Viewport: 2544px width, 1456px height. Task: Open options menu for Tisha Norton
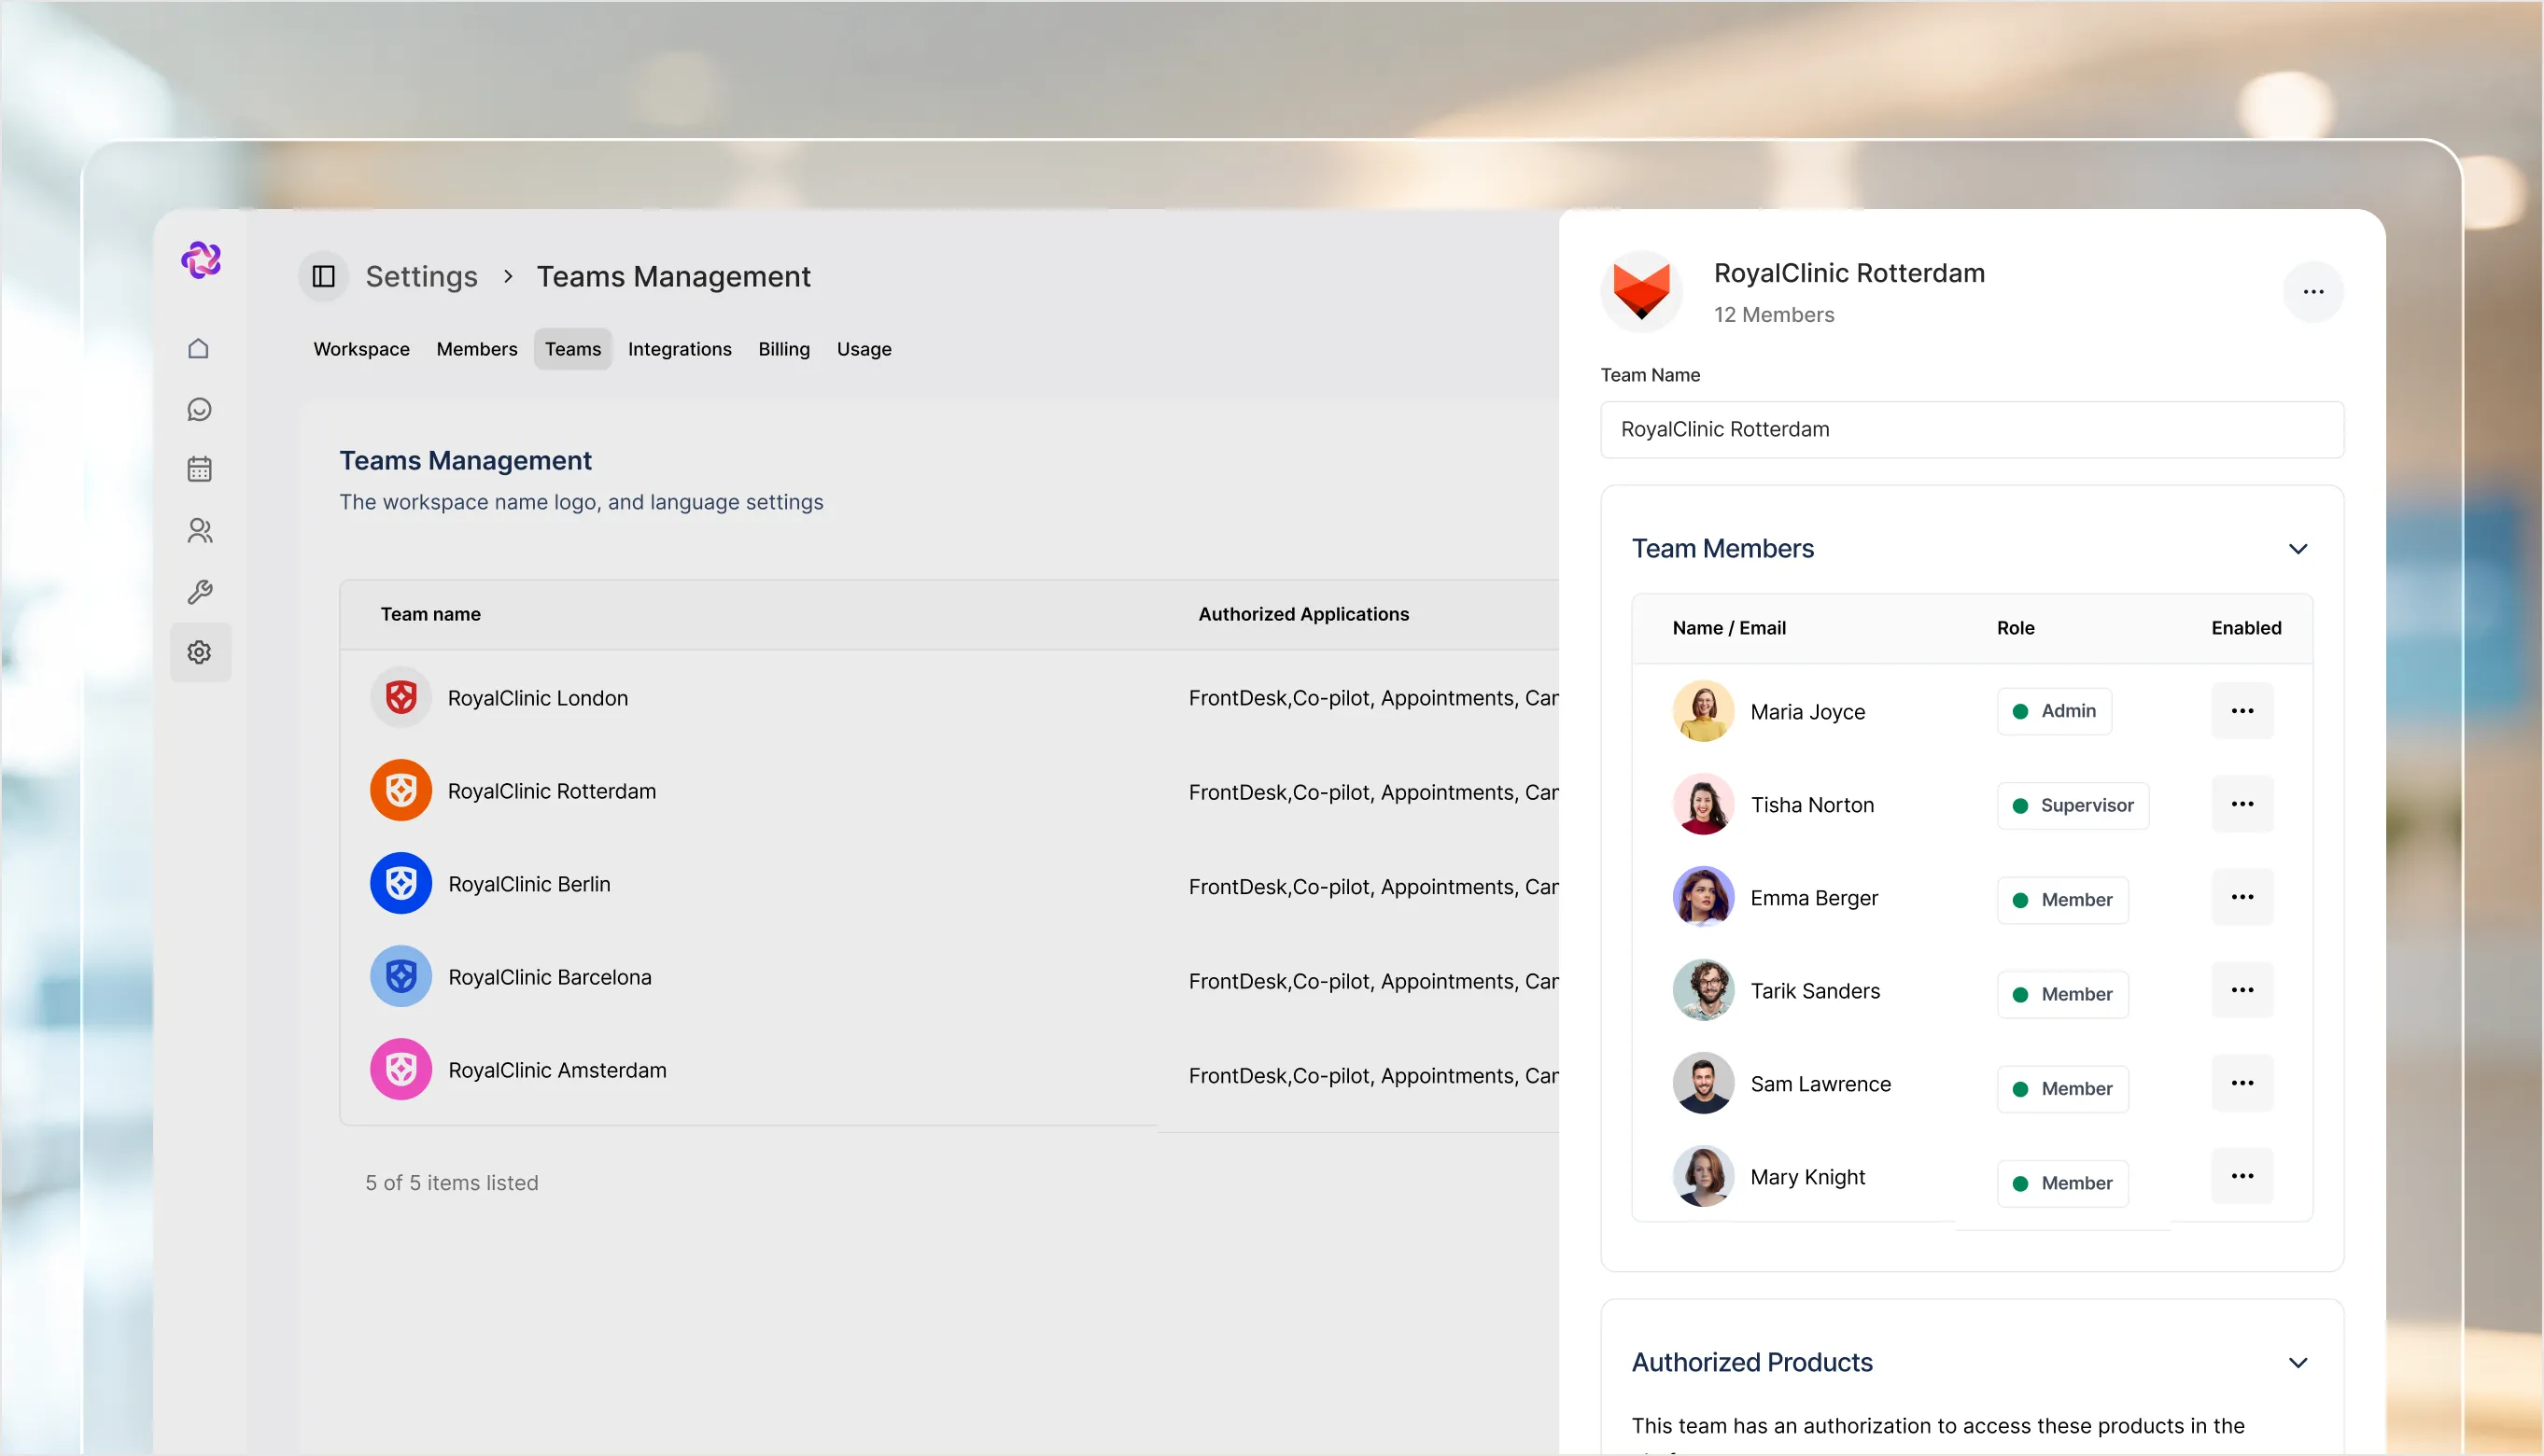point(2242,804)
